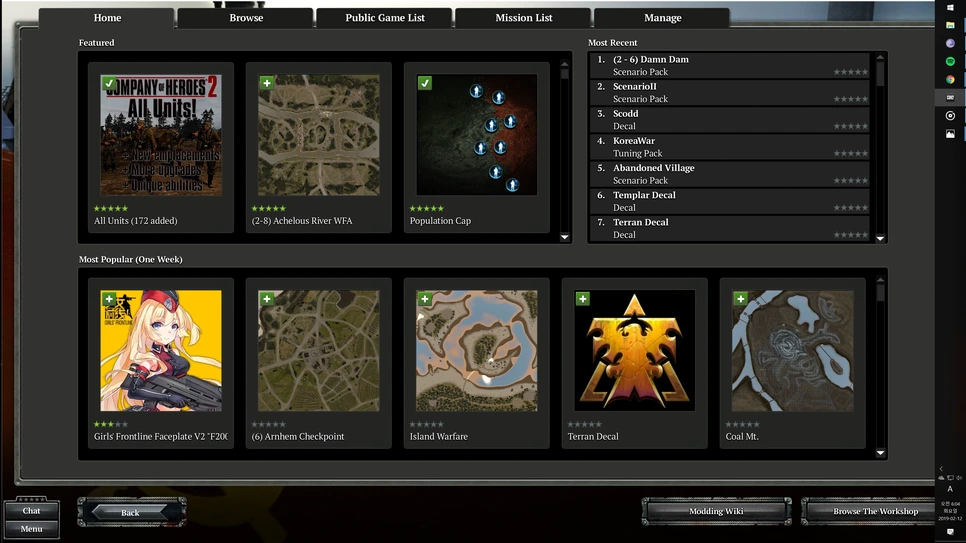Open the game Menu
The height and width of the screenshot is (543, 966).
[x=31, y=529]
